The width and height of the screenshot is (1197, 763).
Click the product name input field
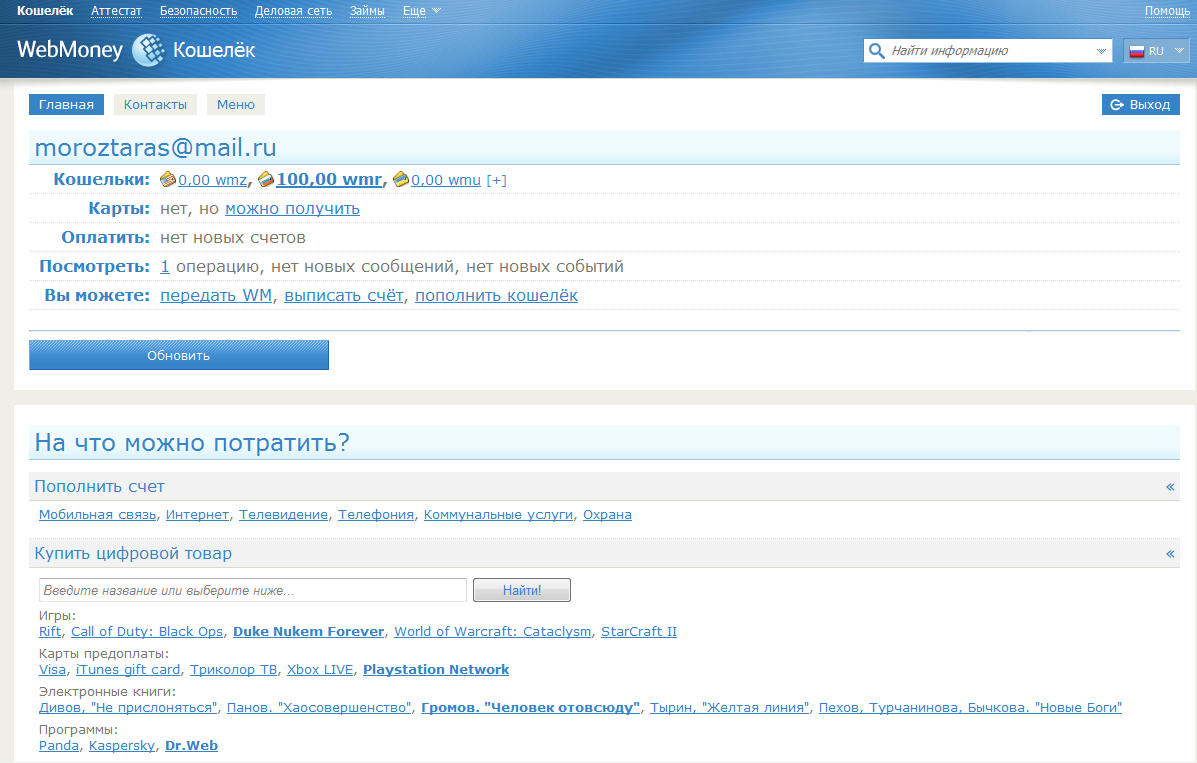[x=253, y=590]
